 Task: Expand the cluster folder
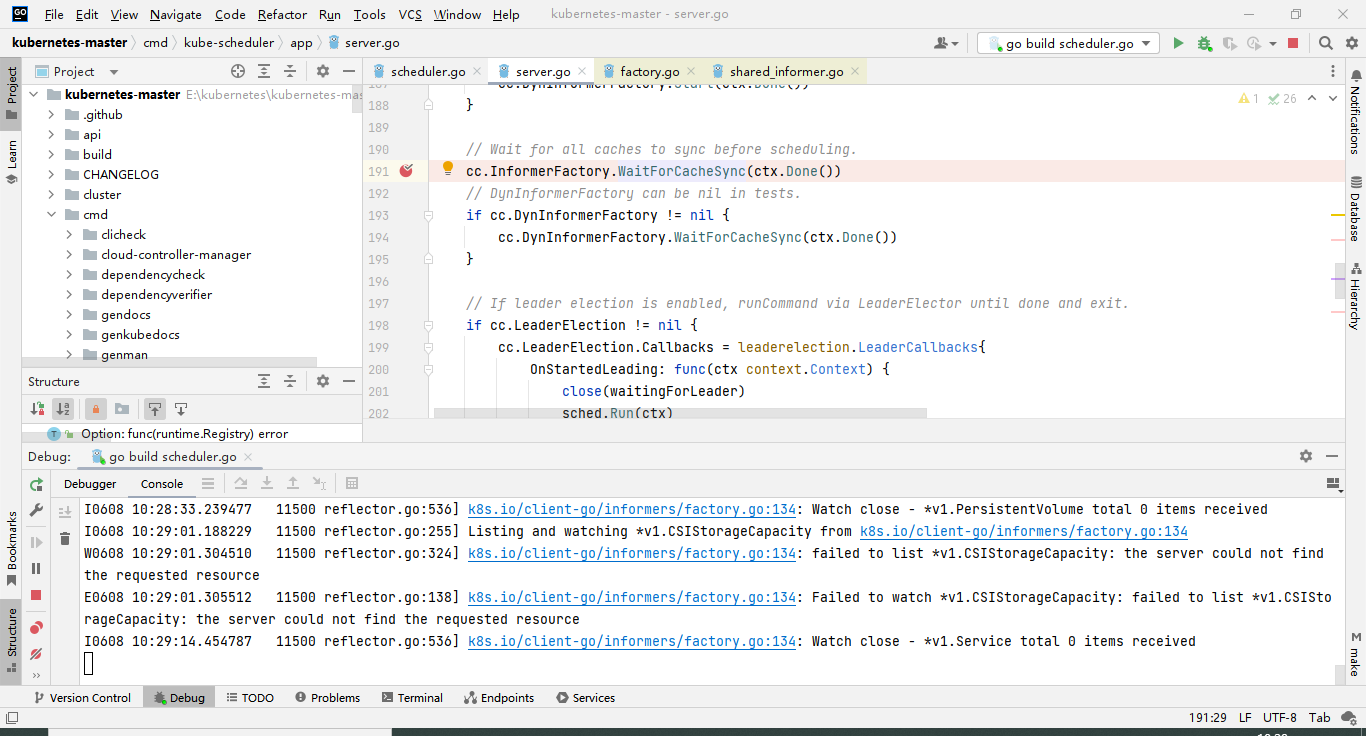tap(52, 195)
